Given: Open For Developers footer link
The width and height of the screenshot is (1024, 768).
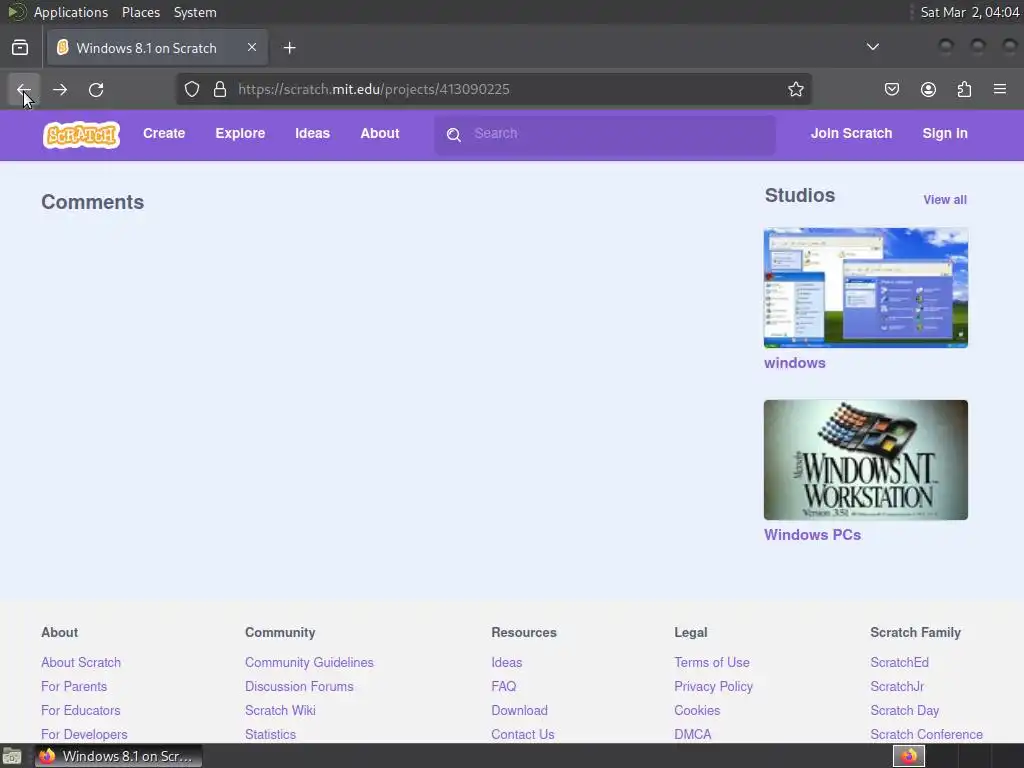Looking at the screenshot, I should click(x=84, y=735).
